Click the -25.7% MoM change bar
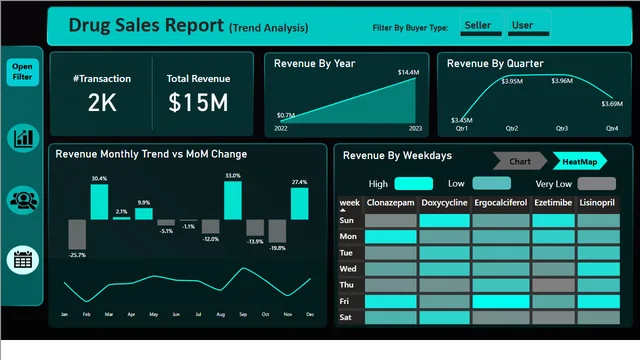This screenshot has width=640, height=360. (77, 234)
